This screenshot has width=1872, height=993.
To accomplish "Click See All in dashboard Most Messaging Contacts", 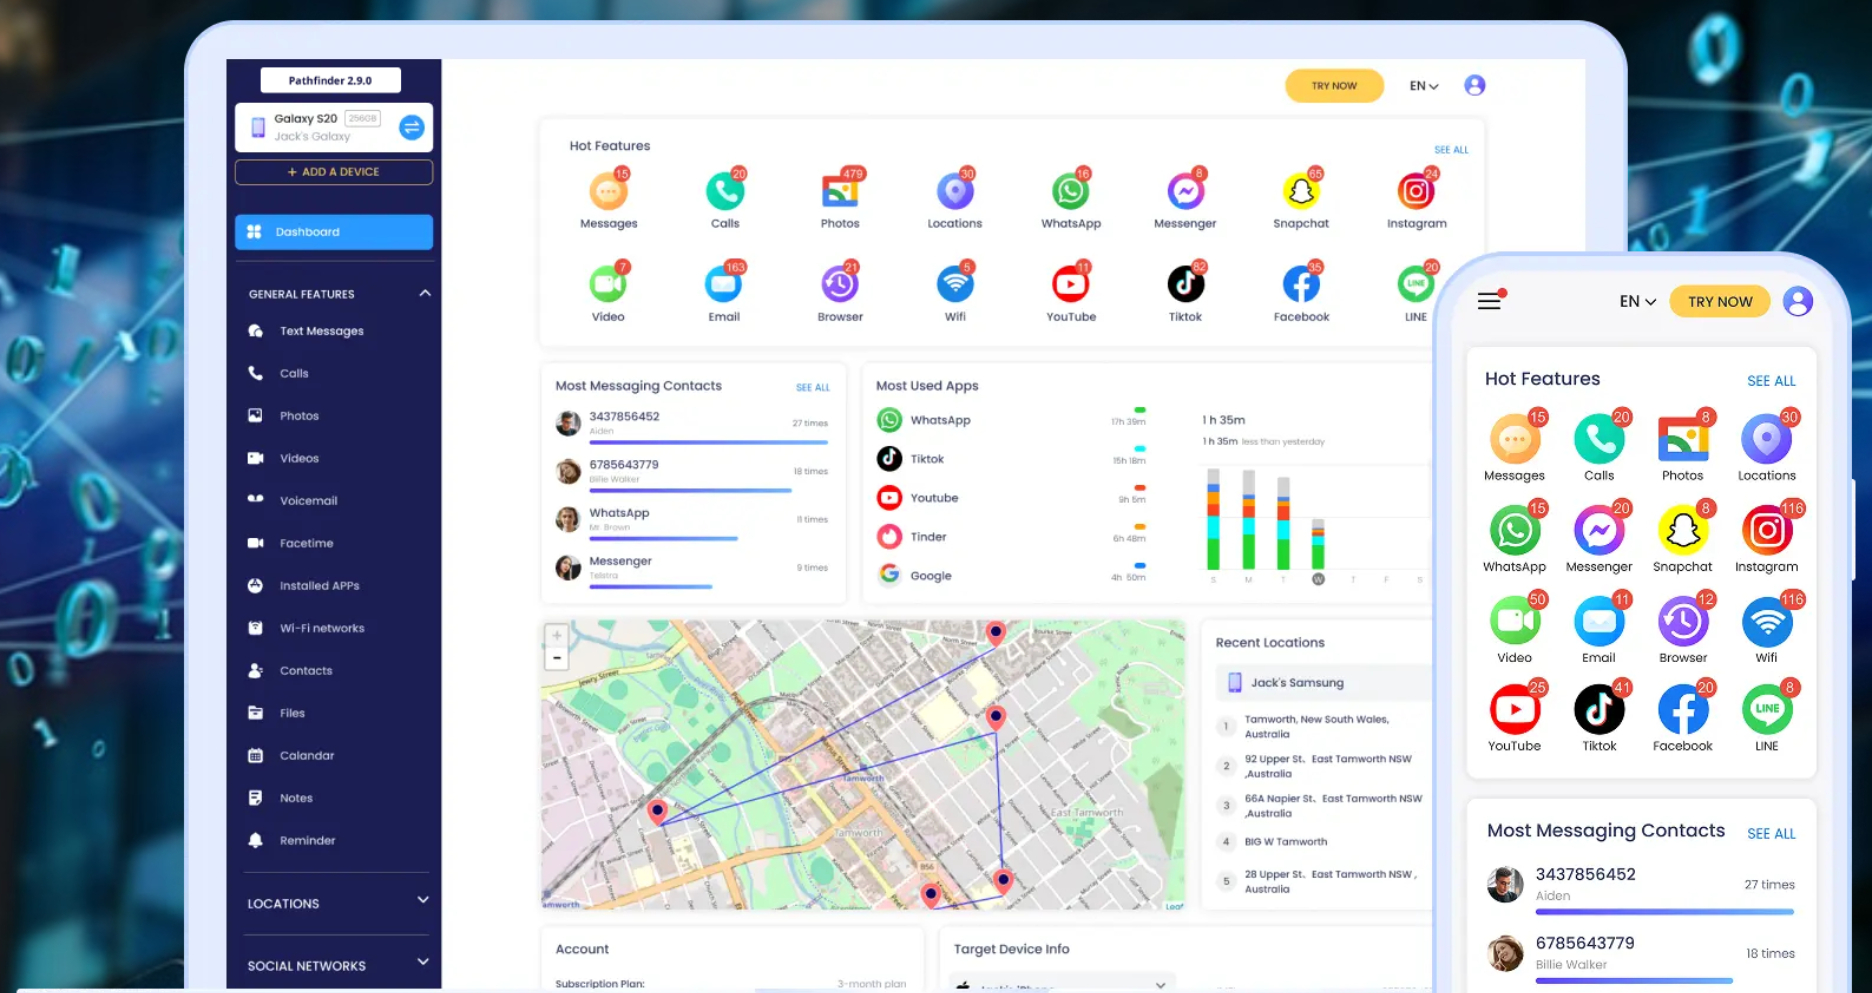I will tap(813, 387).
